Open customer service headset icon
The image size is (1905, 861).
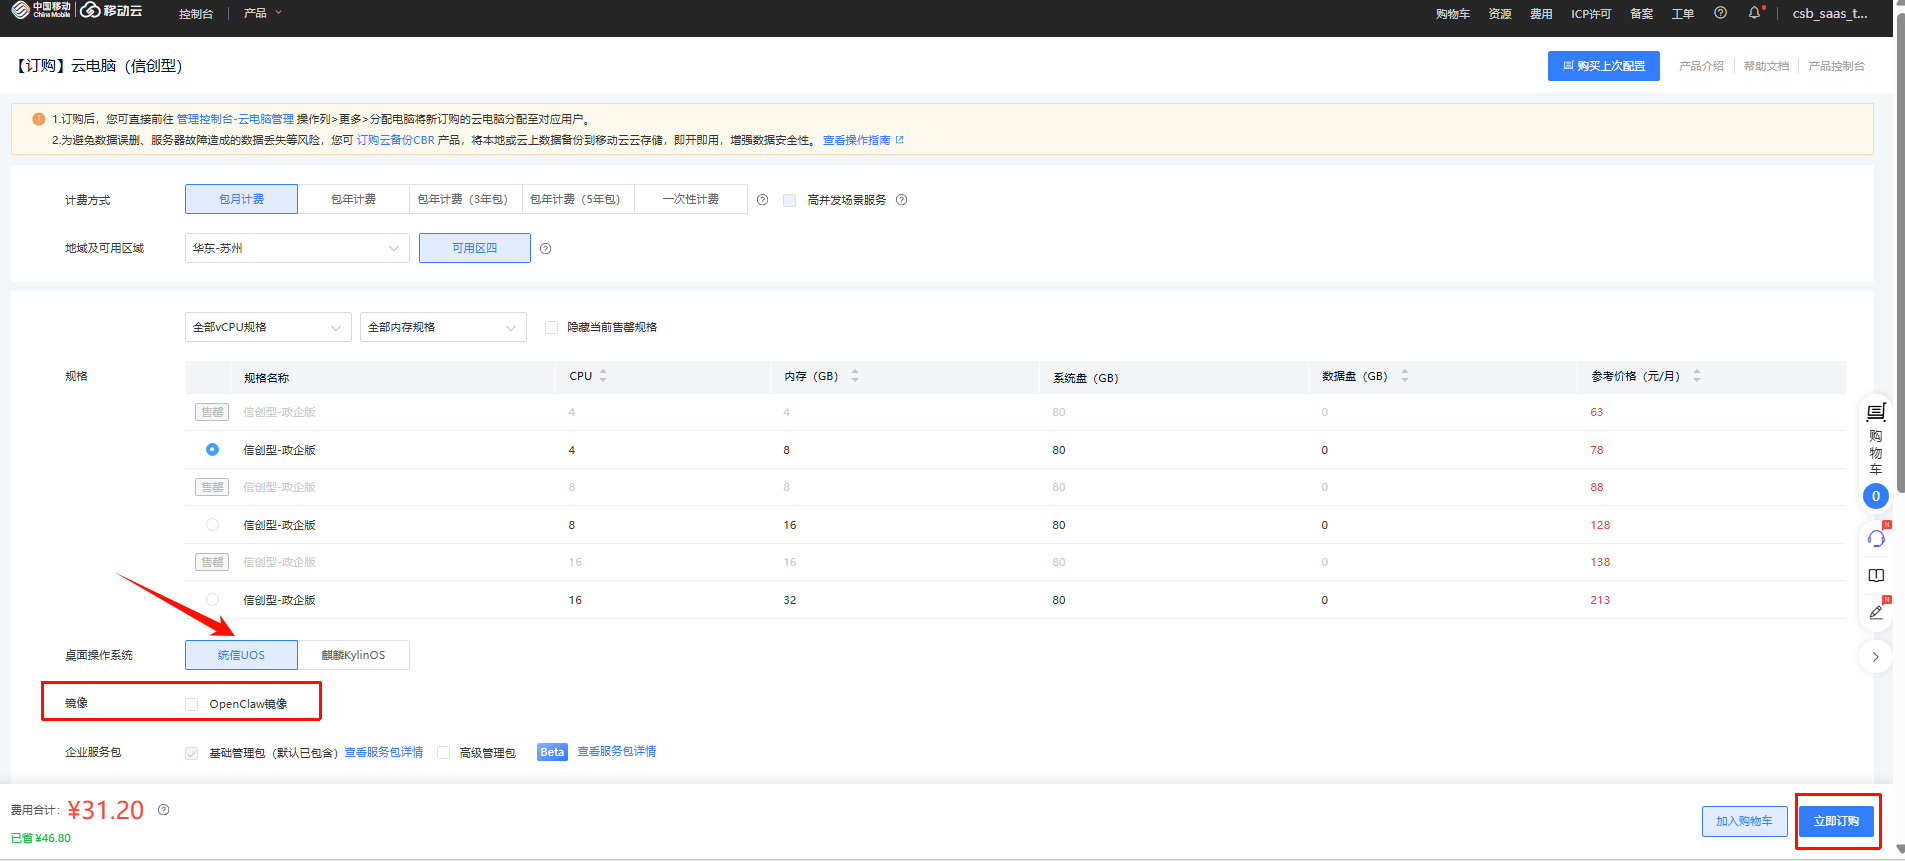[x=1876, y=539]
